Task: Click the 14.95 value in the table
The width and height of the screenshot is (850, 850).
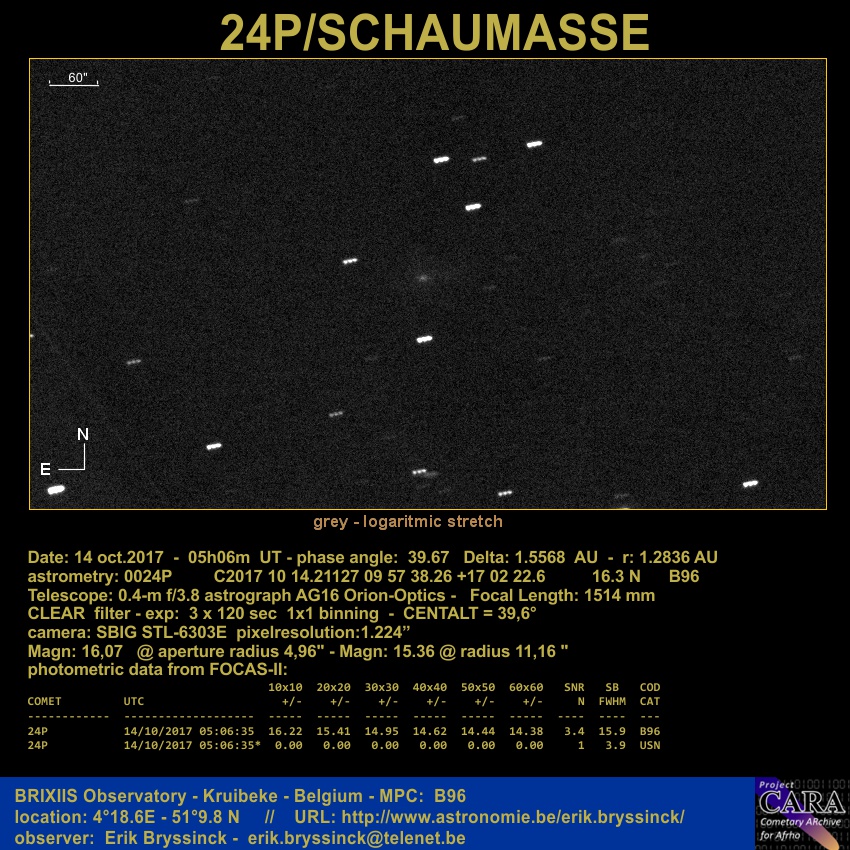Action: [x=382, y=731]
